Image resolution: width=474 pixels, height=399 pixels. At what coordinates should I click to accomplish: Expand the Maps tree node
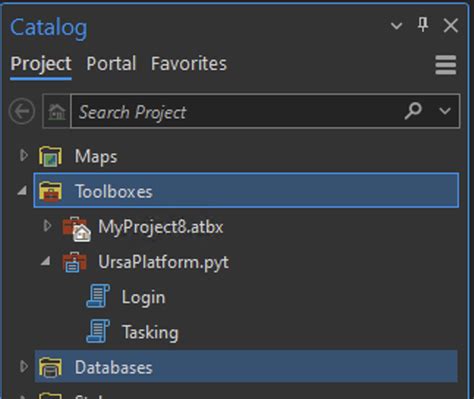23,155
